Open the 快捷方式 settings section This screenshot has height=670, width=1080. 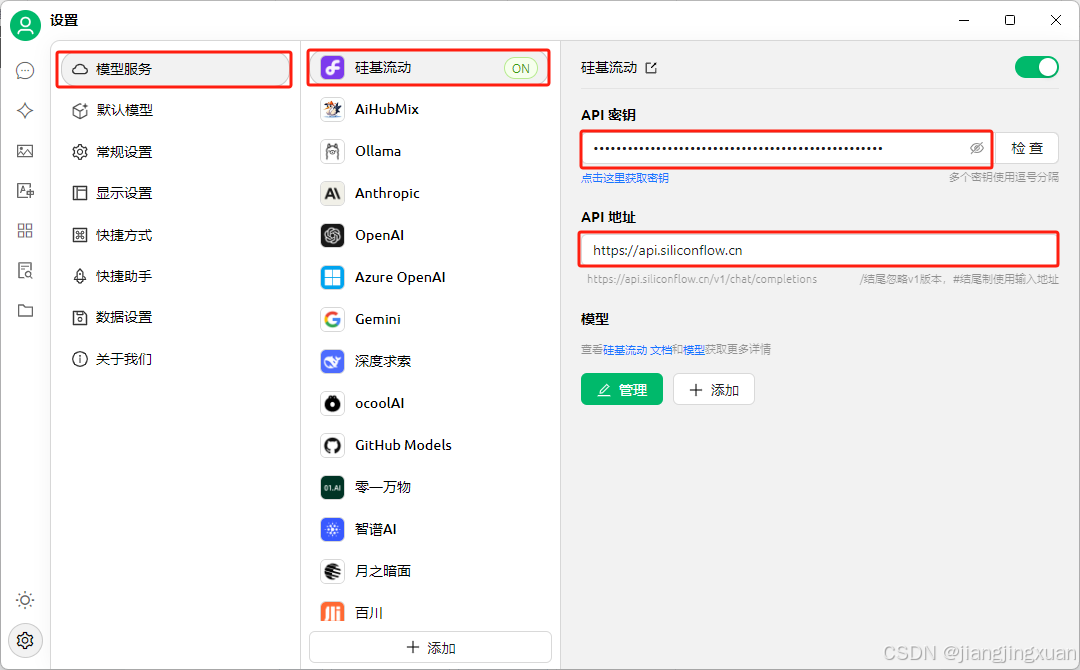tap(175, 235)
